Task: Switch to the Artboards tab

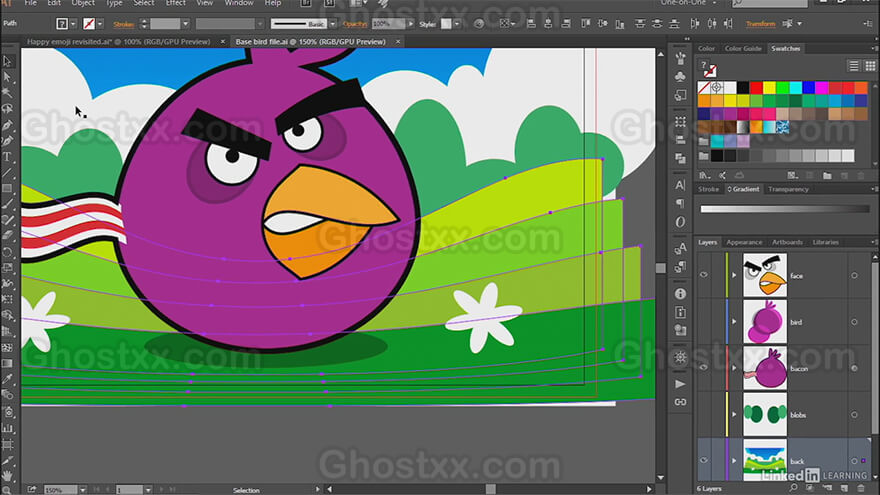Action: pyautogui.click(x=787, y=242)
